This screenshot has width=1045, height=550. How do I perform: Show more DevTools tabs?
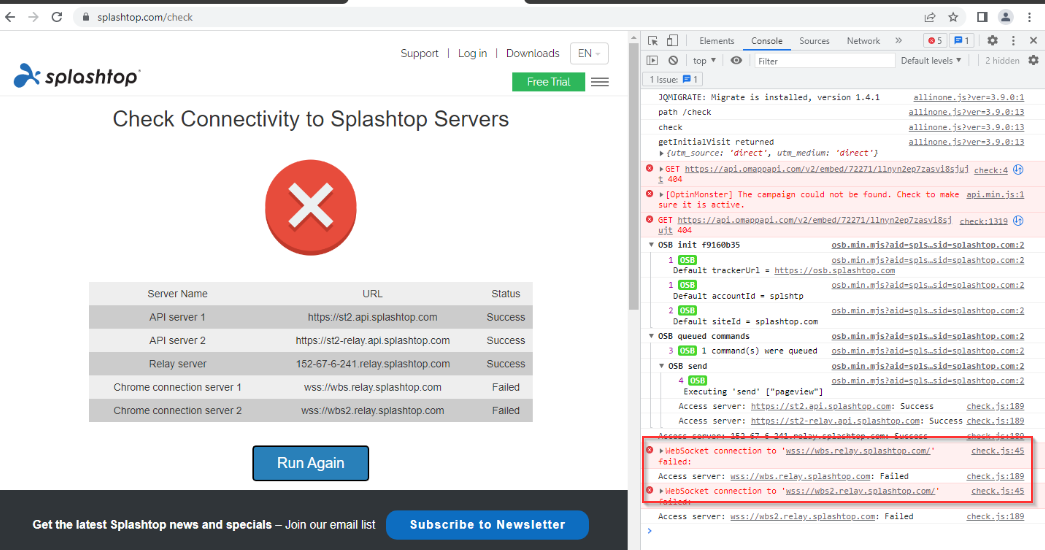(898, 41)
